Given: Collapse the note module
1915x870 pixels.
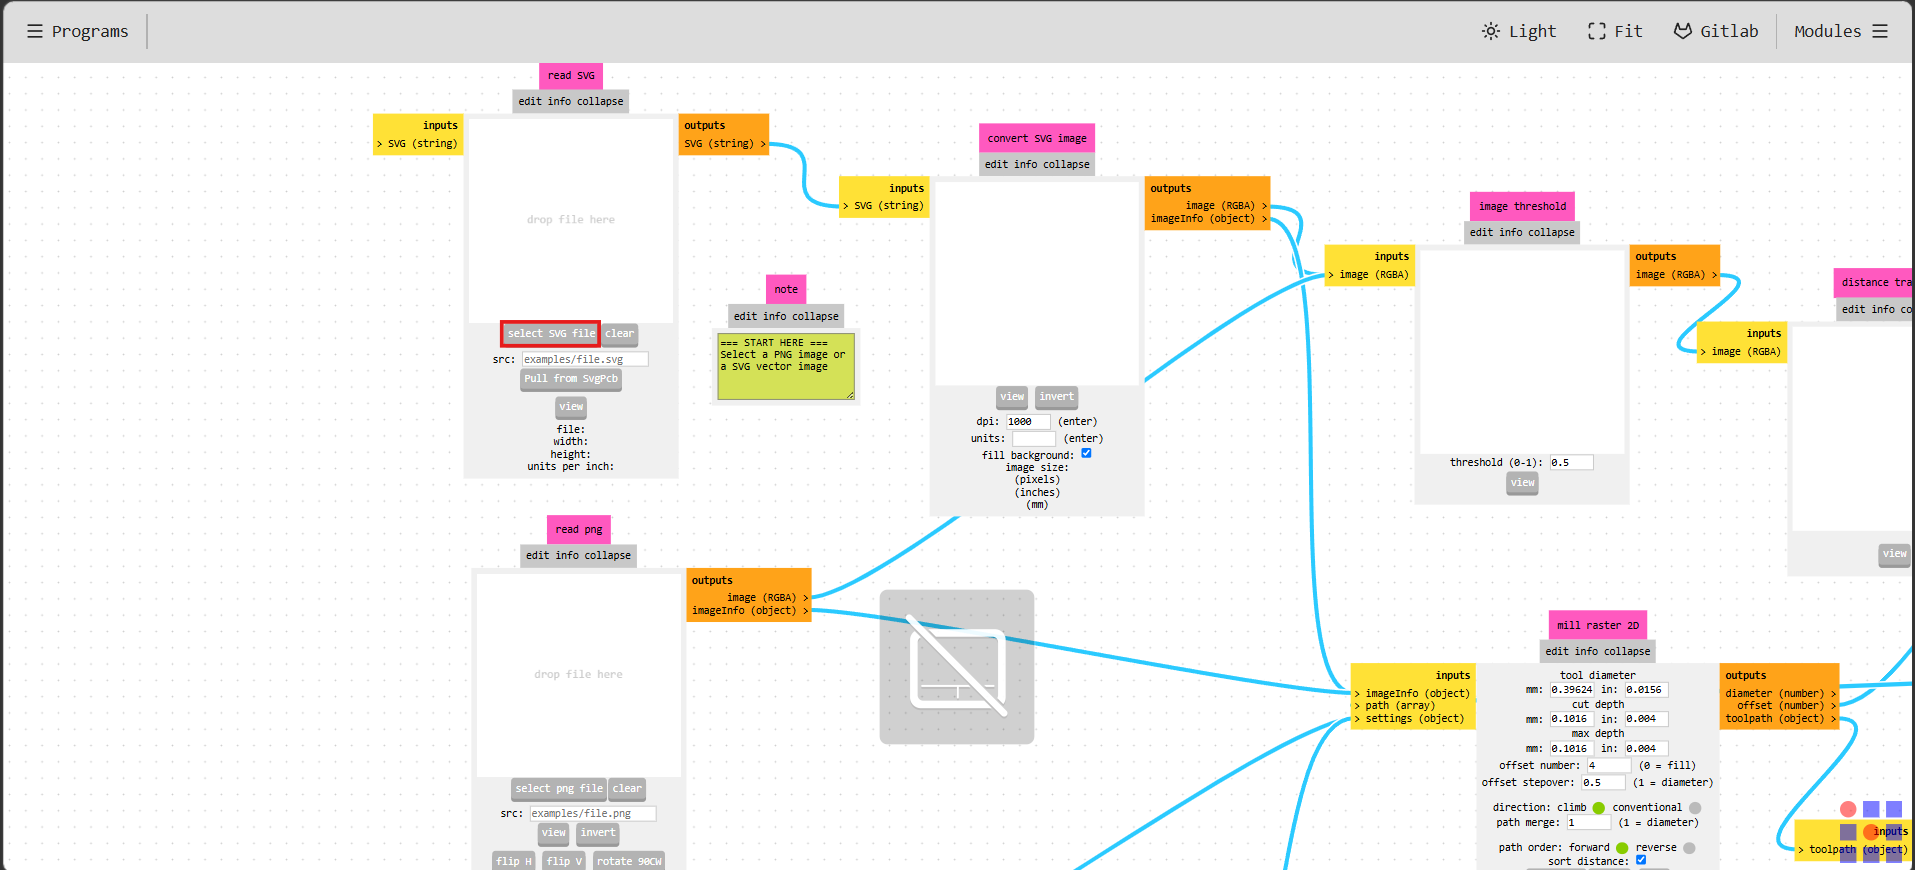Looking at the screenshot, I should point(816,316).
